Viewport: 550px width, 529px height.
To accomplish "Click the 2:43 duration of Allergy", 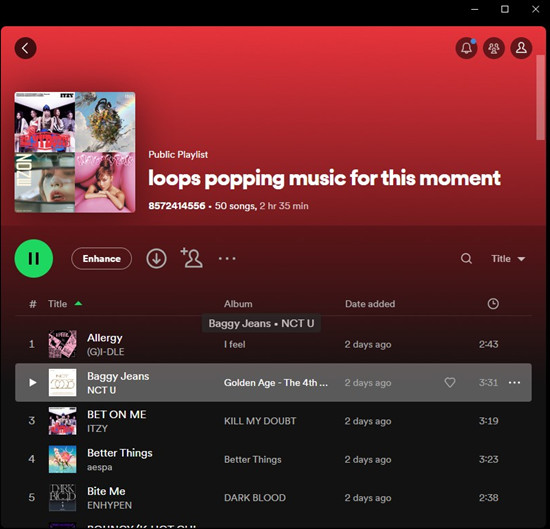I will [x=489, y=344].
